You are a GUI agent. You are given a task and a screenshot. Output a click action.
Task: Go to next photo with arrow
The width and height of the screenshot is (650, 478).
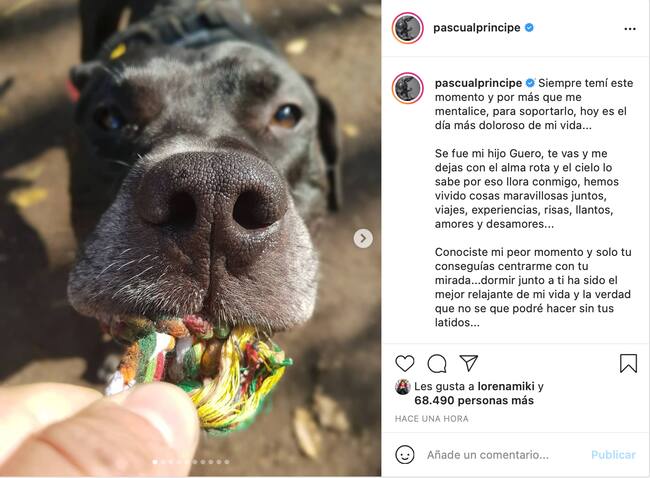tap(363, 238)
